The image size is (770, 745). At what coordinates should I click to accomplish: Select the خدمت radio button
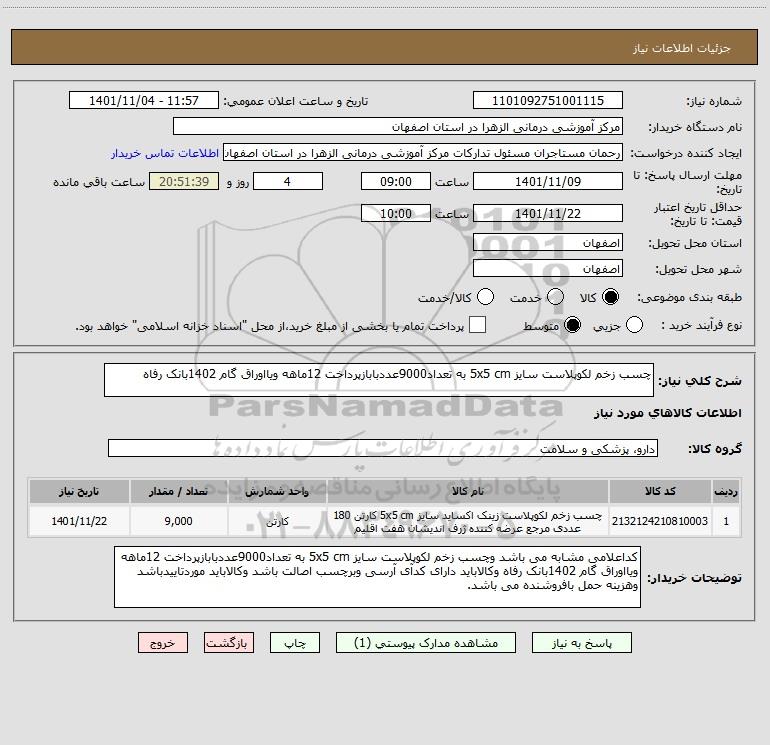coord(555,297)
